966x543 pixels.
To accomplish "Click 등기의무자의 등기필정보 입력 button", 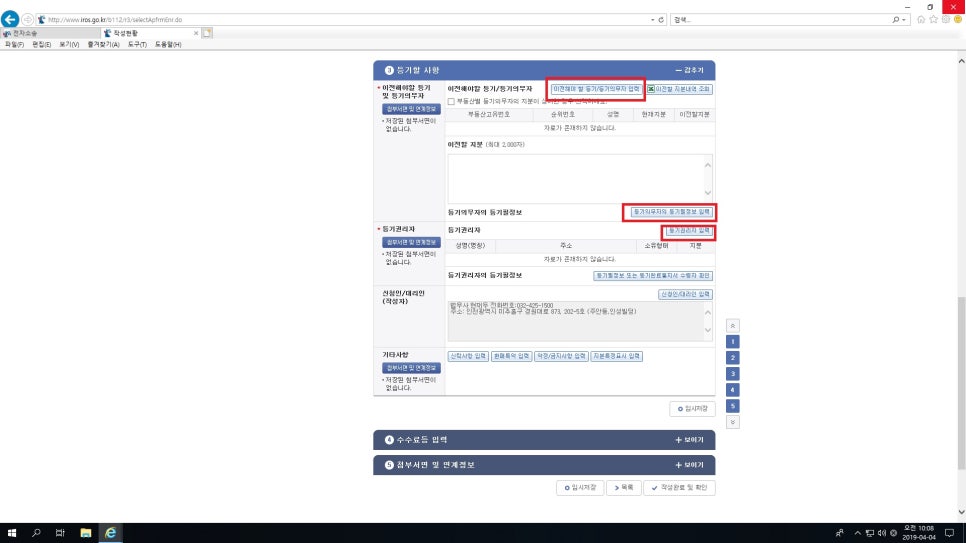I will (672, 212).
